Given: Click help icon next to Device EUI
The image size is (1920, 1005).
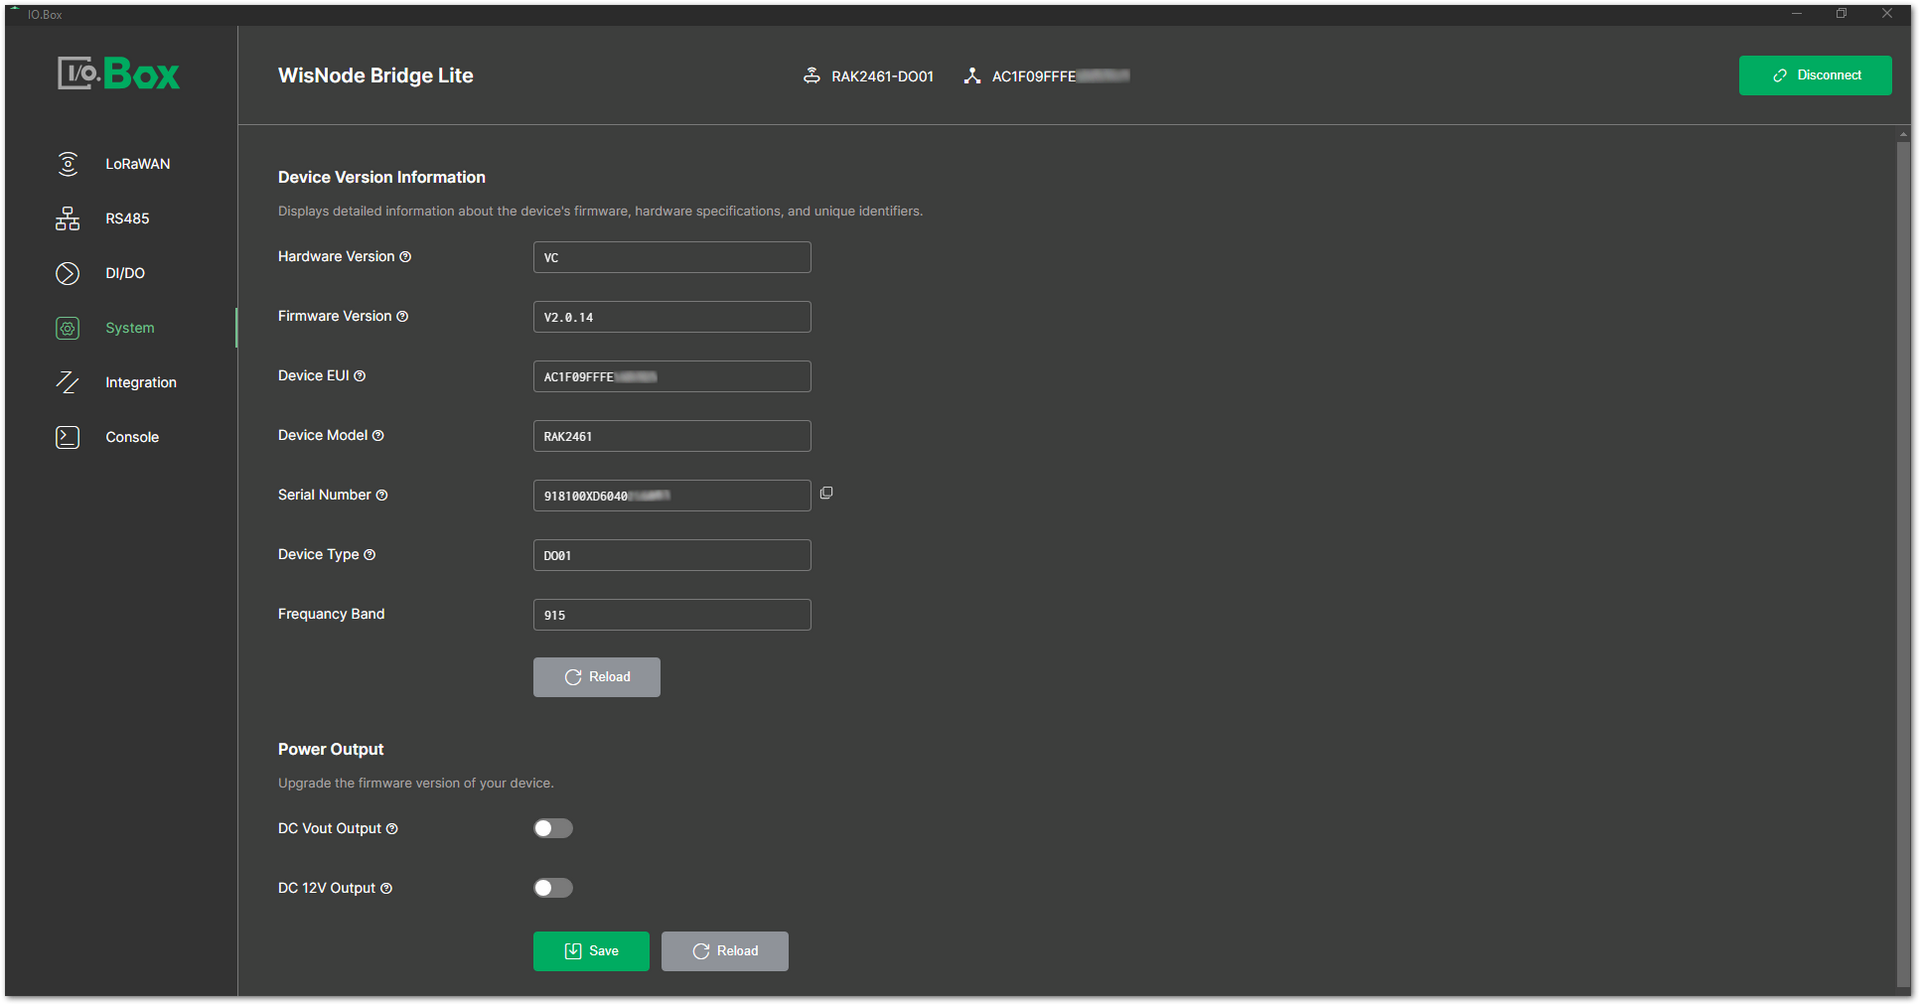Looking at the screenshot, I should (x=359, y=376).
